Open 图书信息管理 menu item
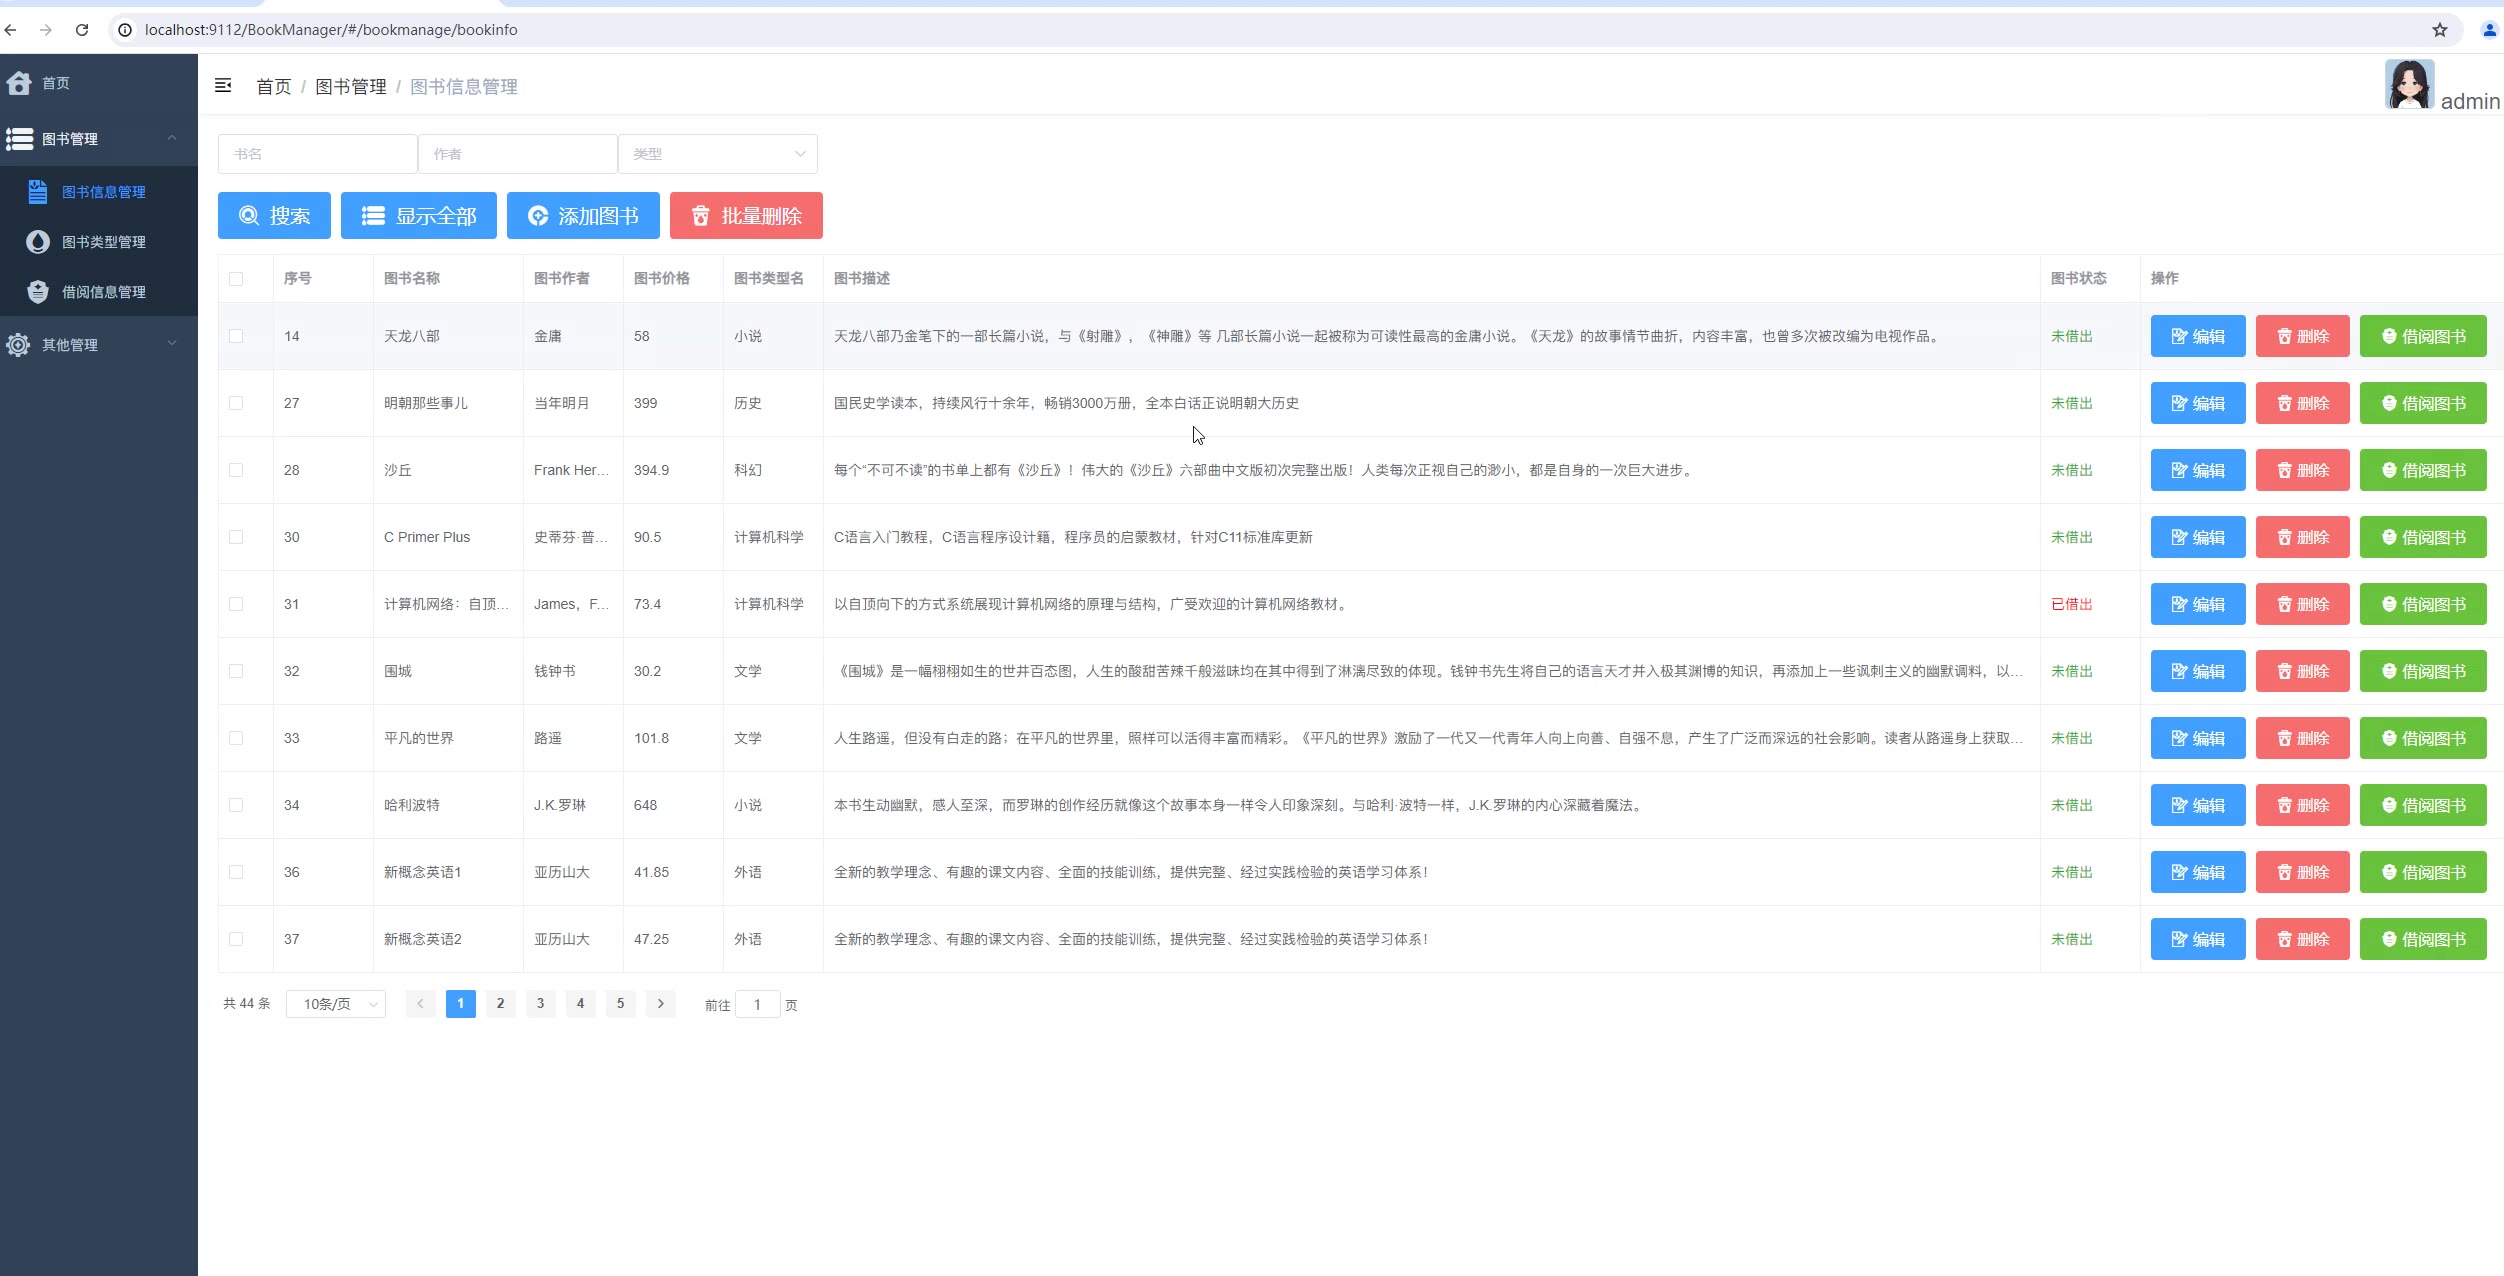2504x1276 pixels. [103, 192]
